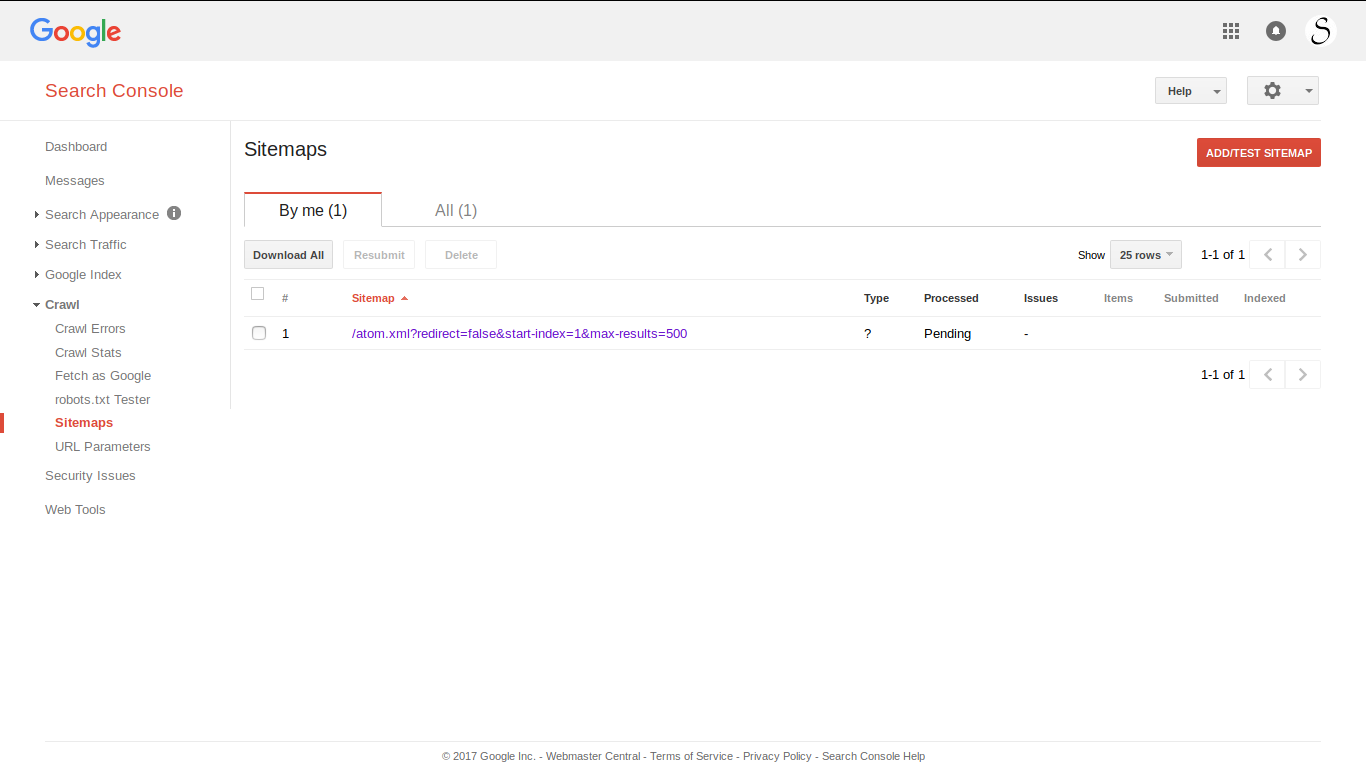Open Crawl Stats page
Screen dimensions: 1366x768
tap(88, 353)
